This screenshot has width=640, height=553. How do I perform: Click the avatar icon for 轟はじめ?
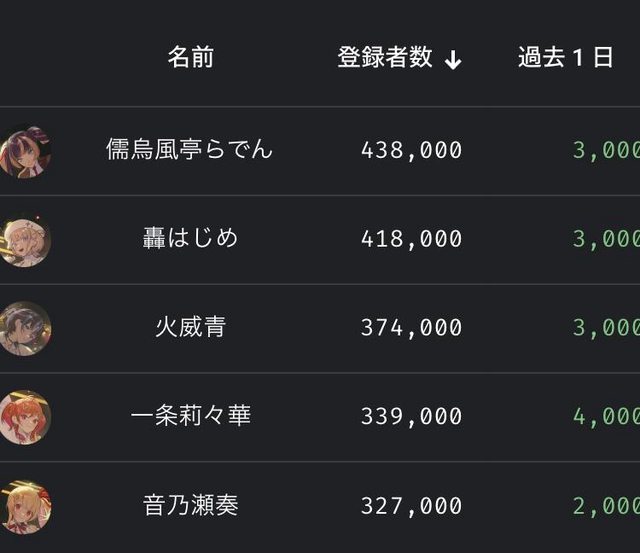coord(24,240)
